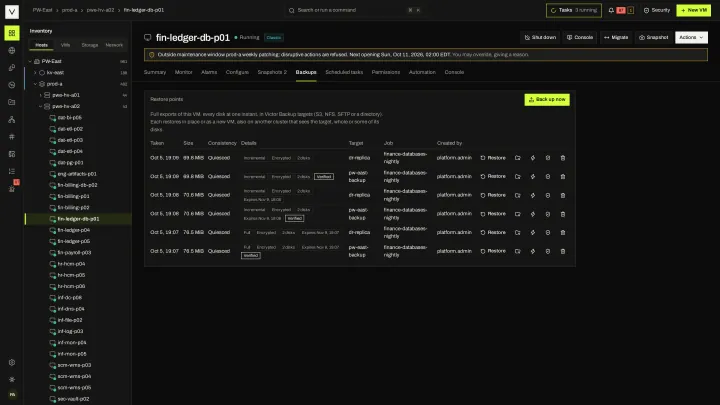
Task: Select VMs tab in Inventory panel
Action: coord(65,45)
